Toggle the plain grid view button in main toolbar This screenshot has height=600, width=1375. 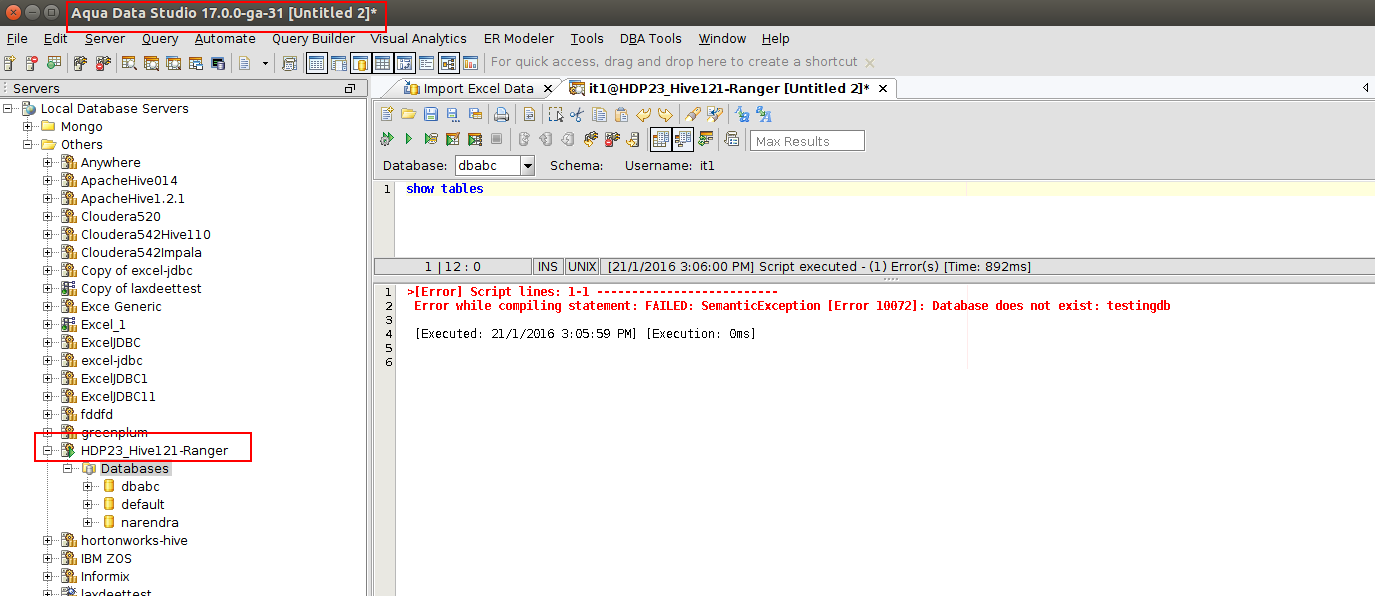coord(382,63)
